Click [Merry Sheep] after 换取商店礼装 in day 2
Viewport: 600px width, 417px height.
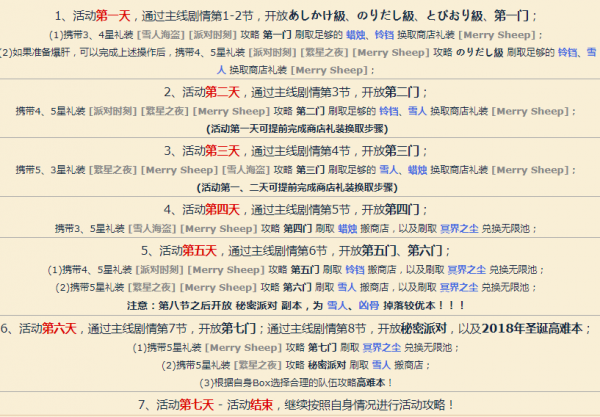coord(530,111)
